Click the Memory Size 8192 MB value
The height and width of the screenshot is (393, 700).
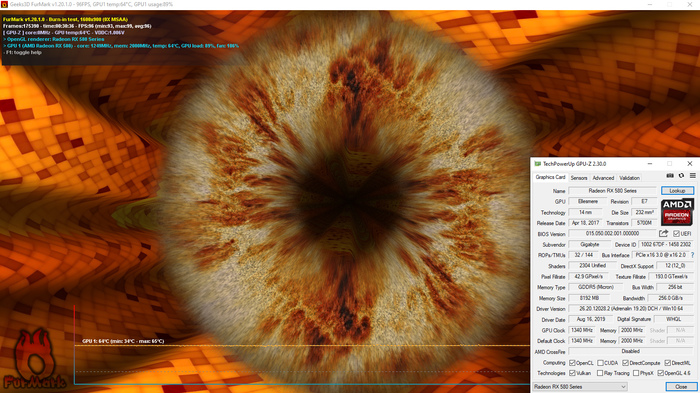pyautogui.click(x=589, y=298)
